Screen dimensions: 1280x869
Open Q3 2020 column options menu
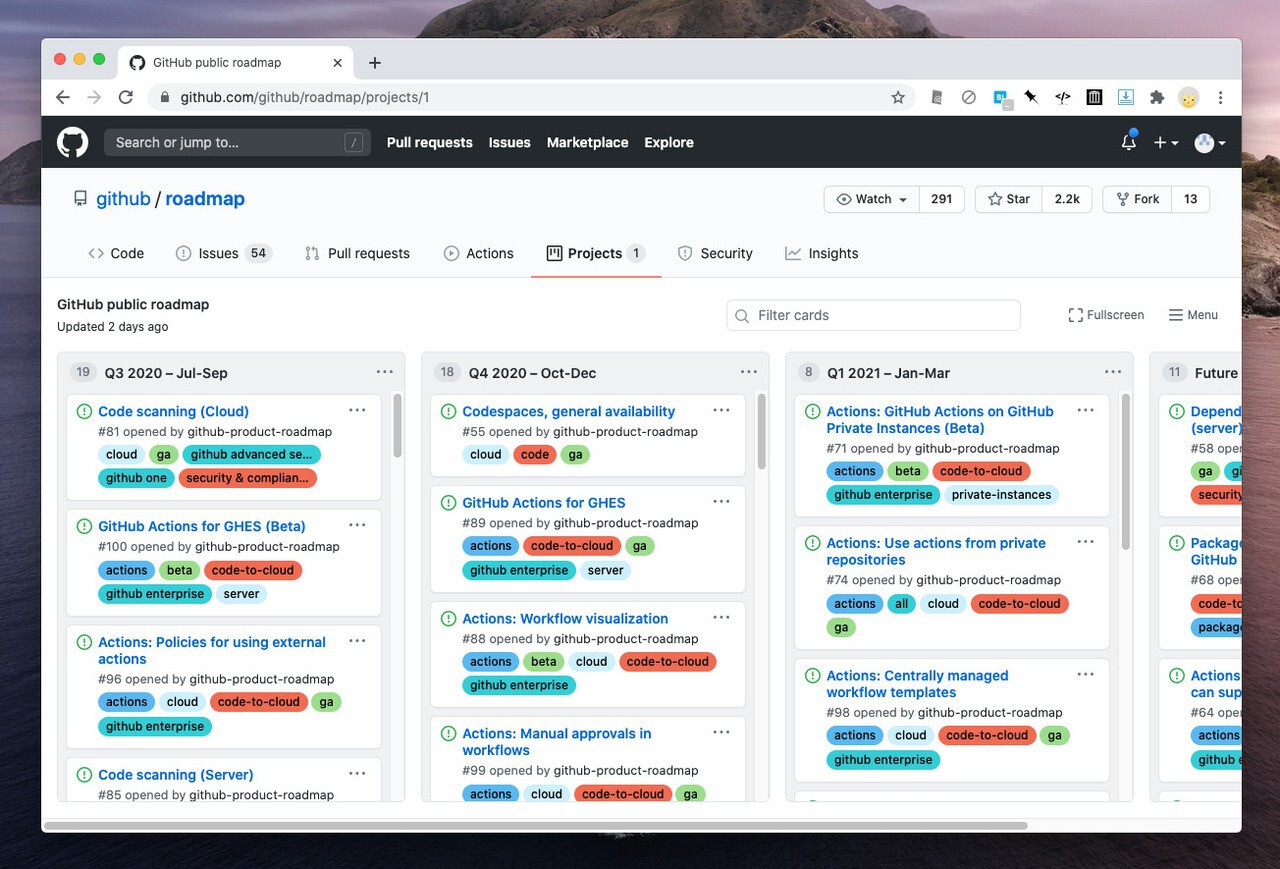pos(384,372)
